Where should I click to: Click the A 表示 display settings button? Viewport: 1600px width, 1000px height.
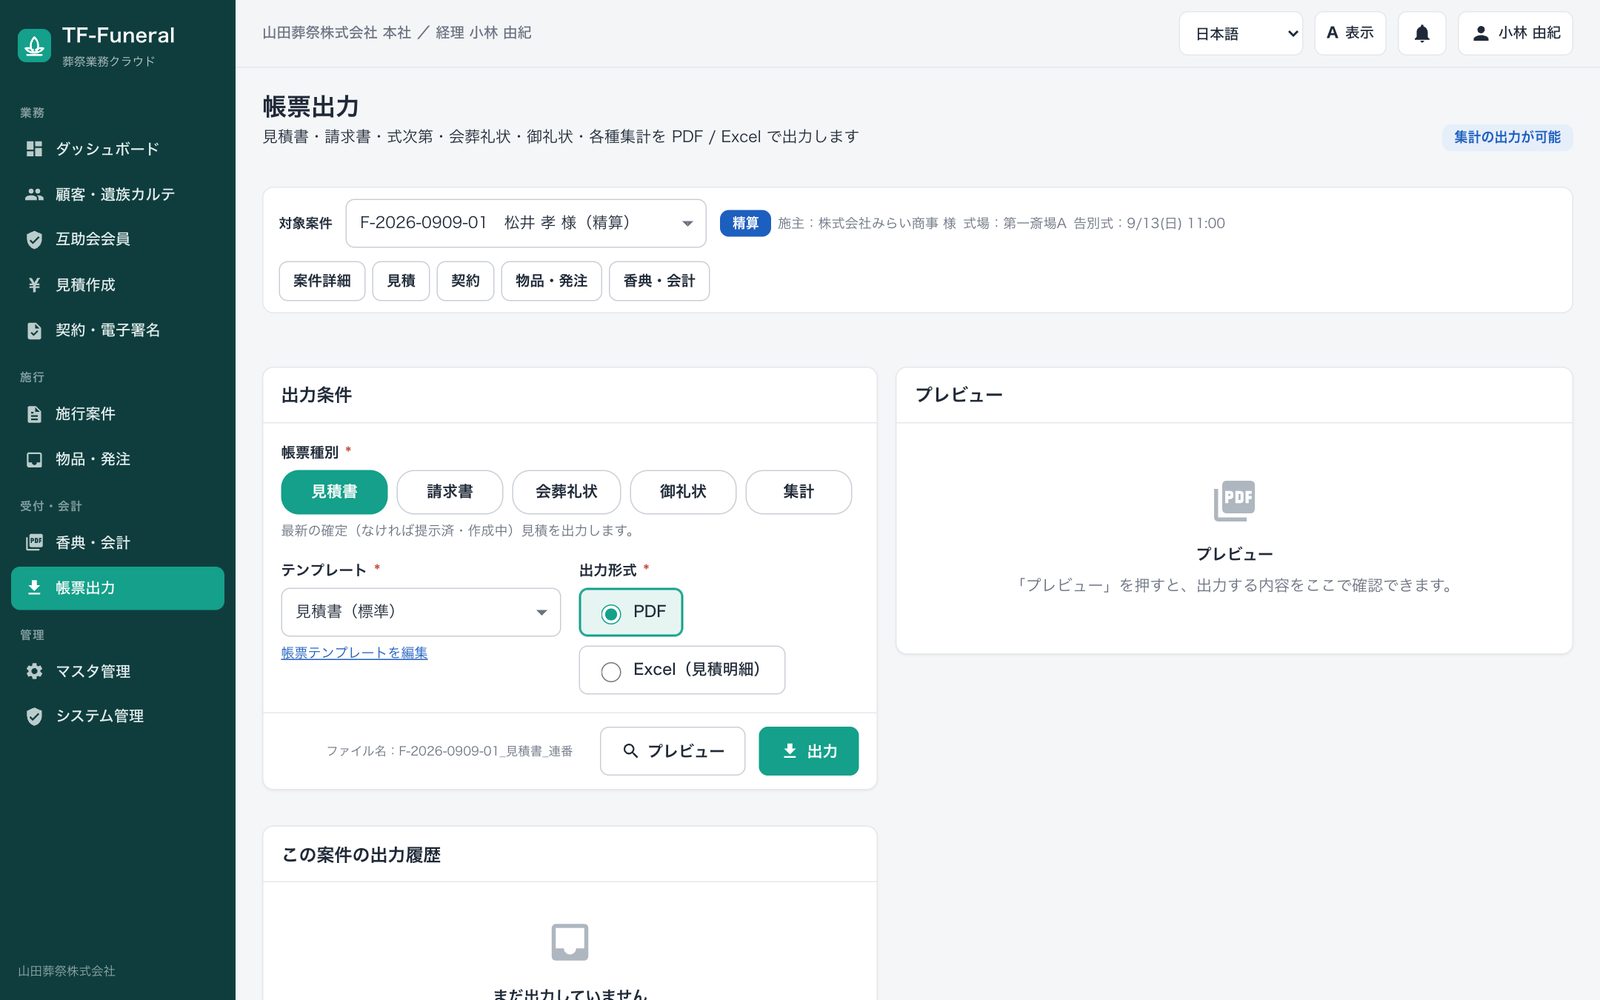(x=1350, y=33)
